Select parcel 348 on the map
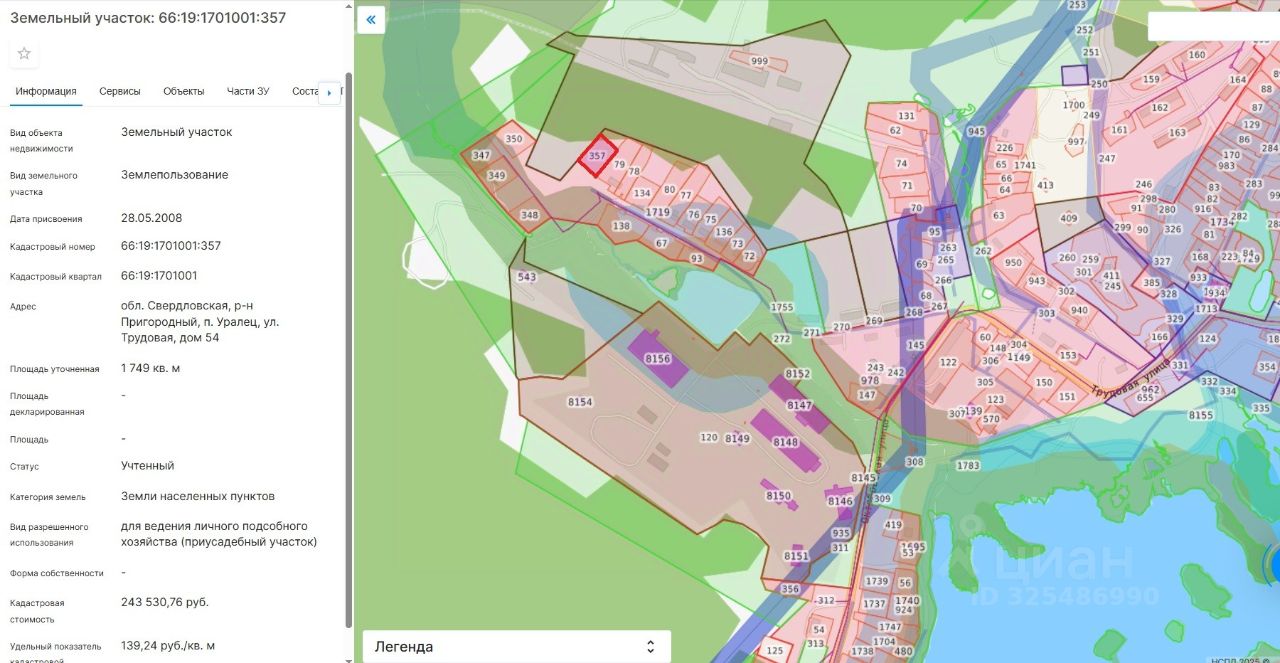This screenshot has width=1280, height=663. coord(530,215)
